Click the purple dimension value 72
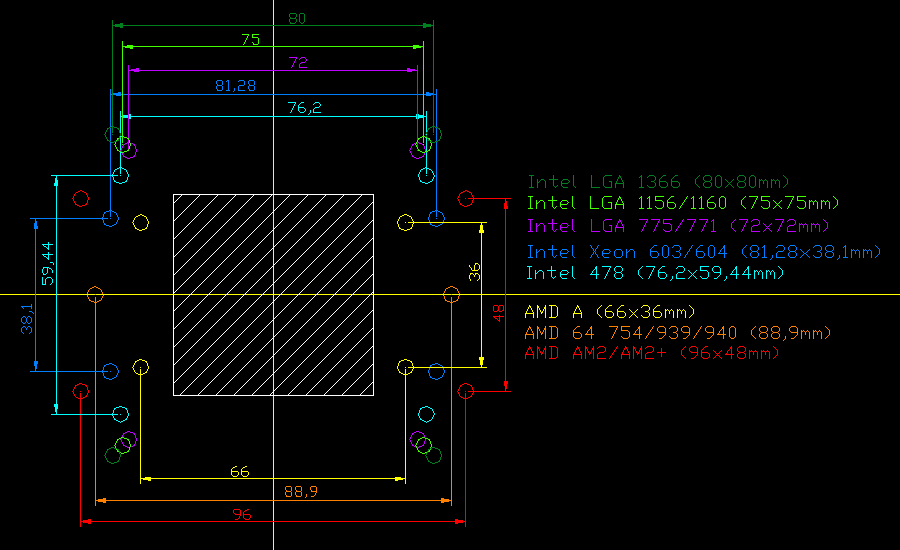This screenshot has height=550, width=900. coord(298,63)
